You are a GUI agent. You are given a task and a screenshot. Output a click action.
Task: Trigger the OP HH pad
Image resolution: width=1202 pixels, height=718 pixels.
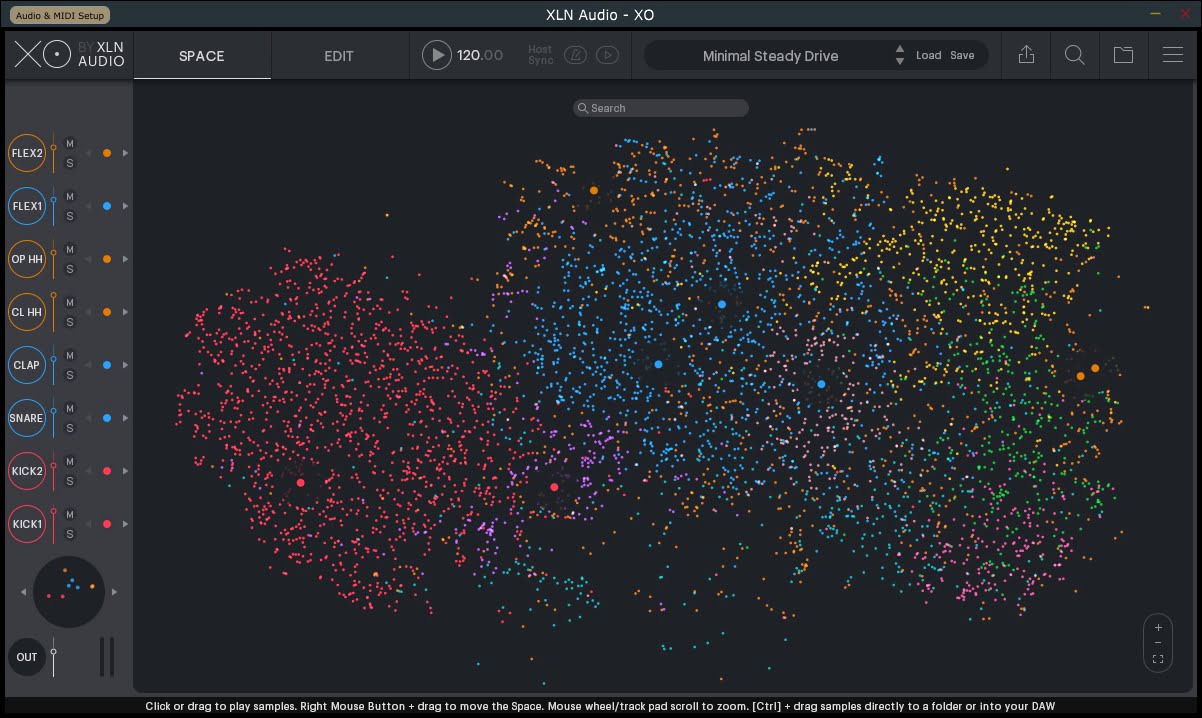click(27, 259)
